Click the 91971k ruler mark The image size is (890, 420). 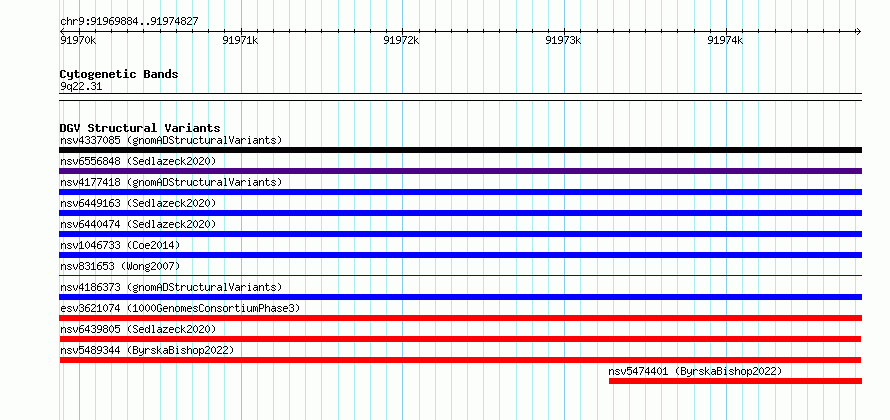240,40
